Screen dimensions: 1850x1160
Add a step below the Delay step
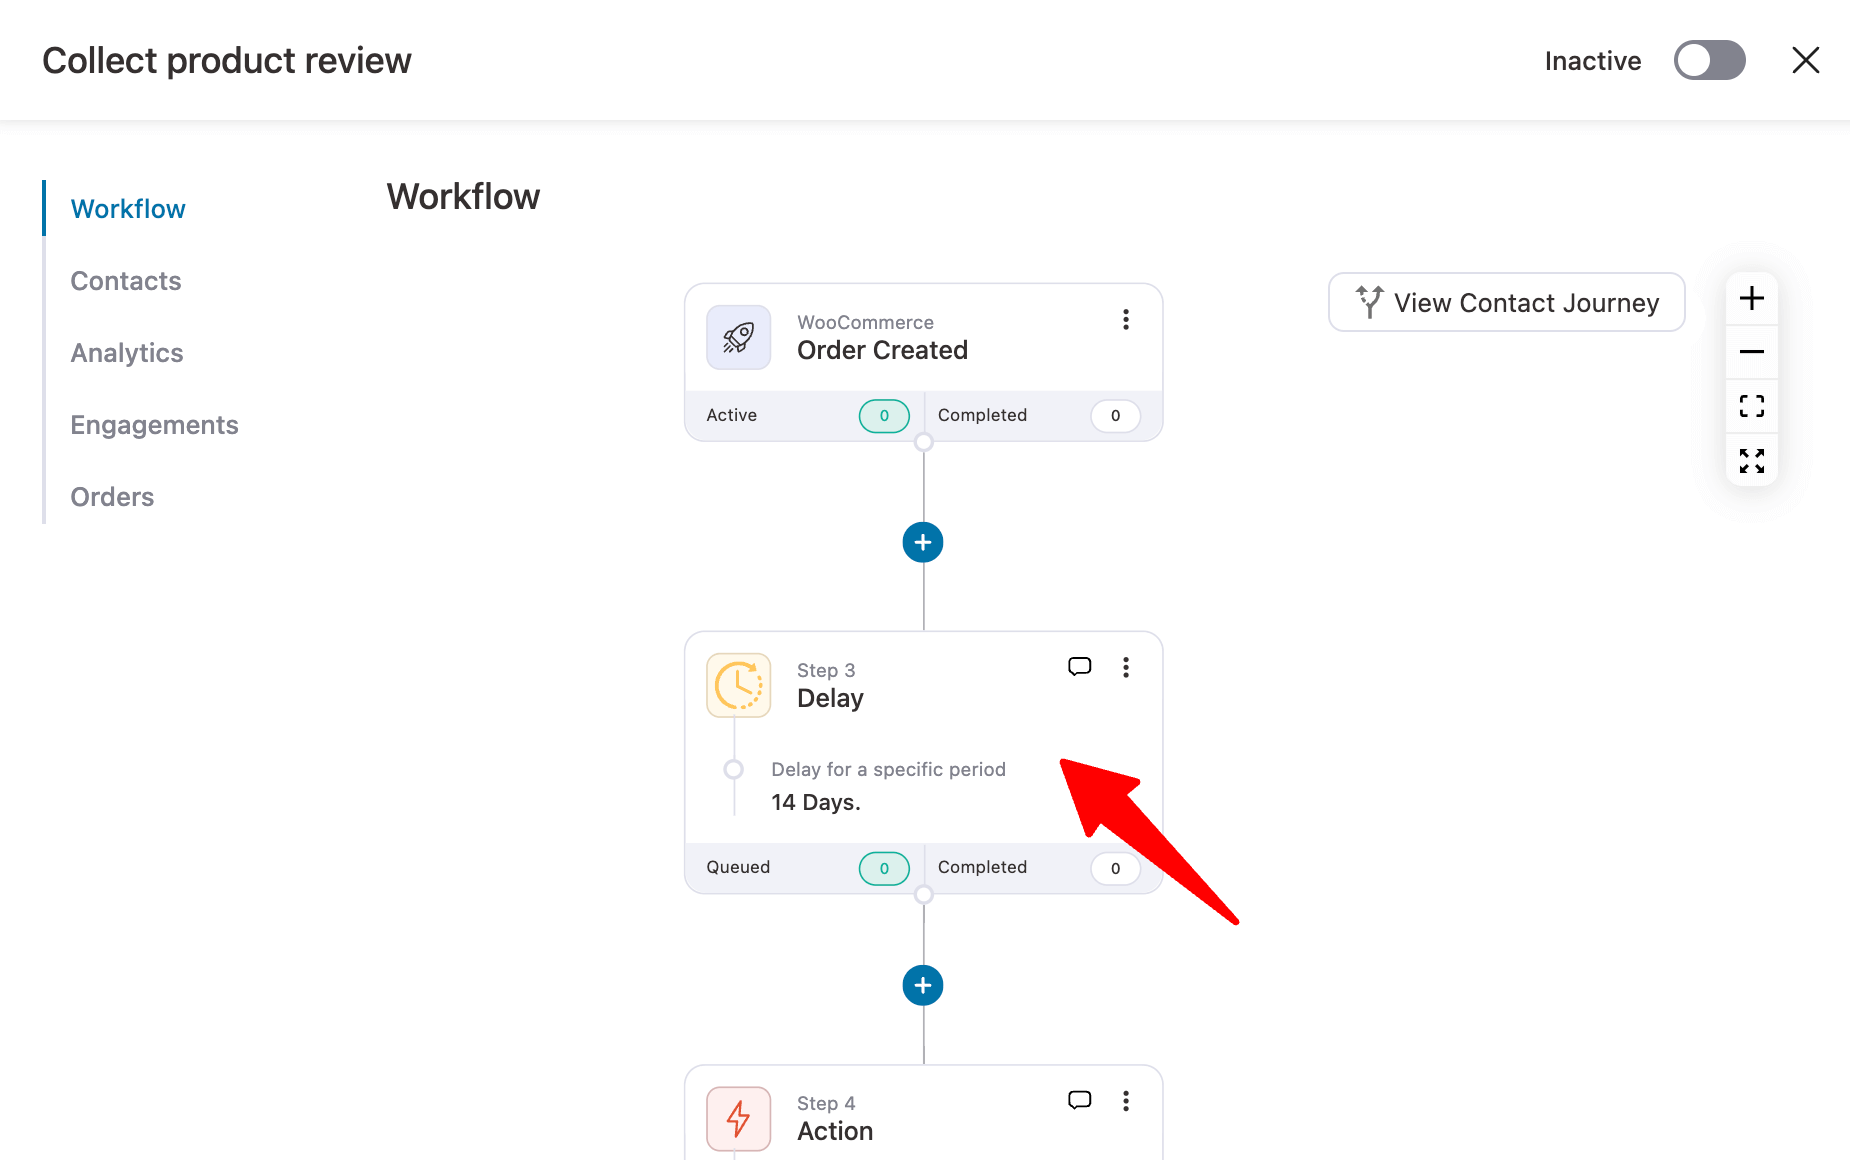[922, 986]
